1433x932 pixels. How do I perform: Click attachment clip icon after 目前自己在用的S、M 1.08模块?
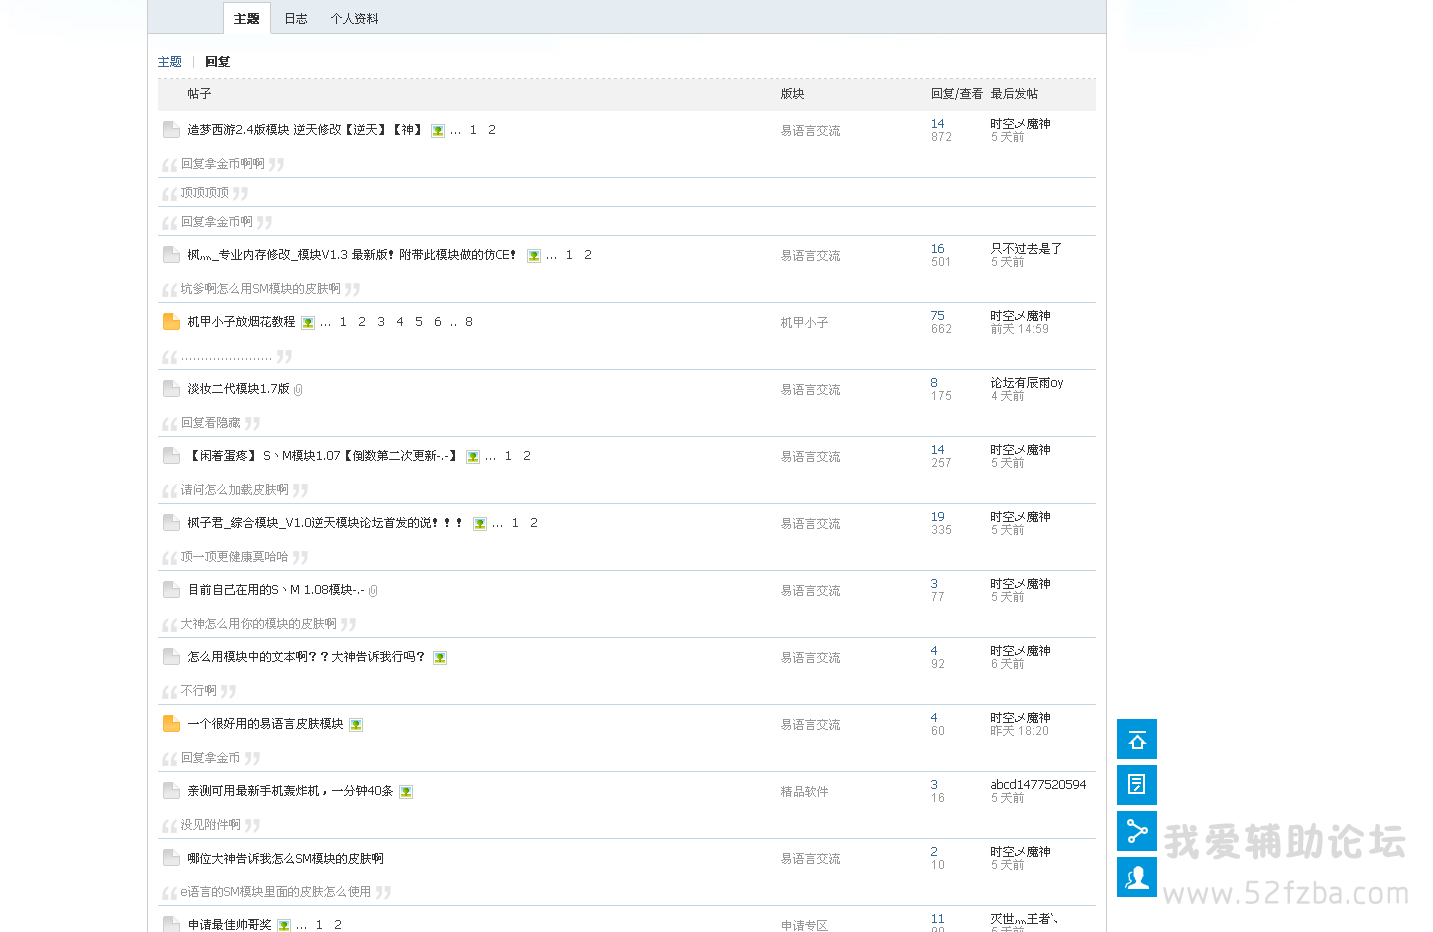pyautogui.click(x=373, y=591)
